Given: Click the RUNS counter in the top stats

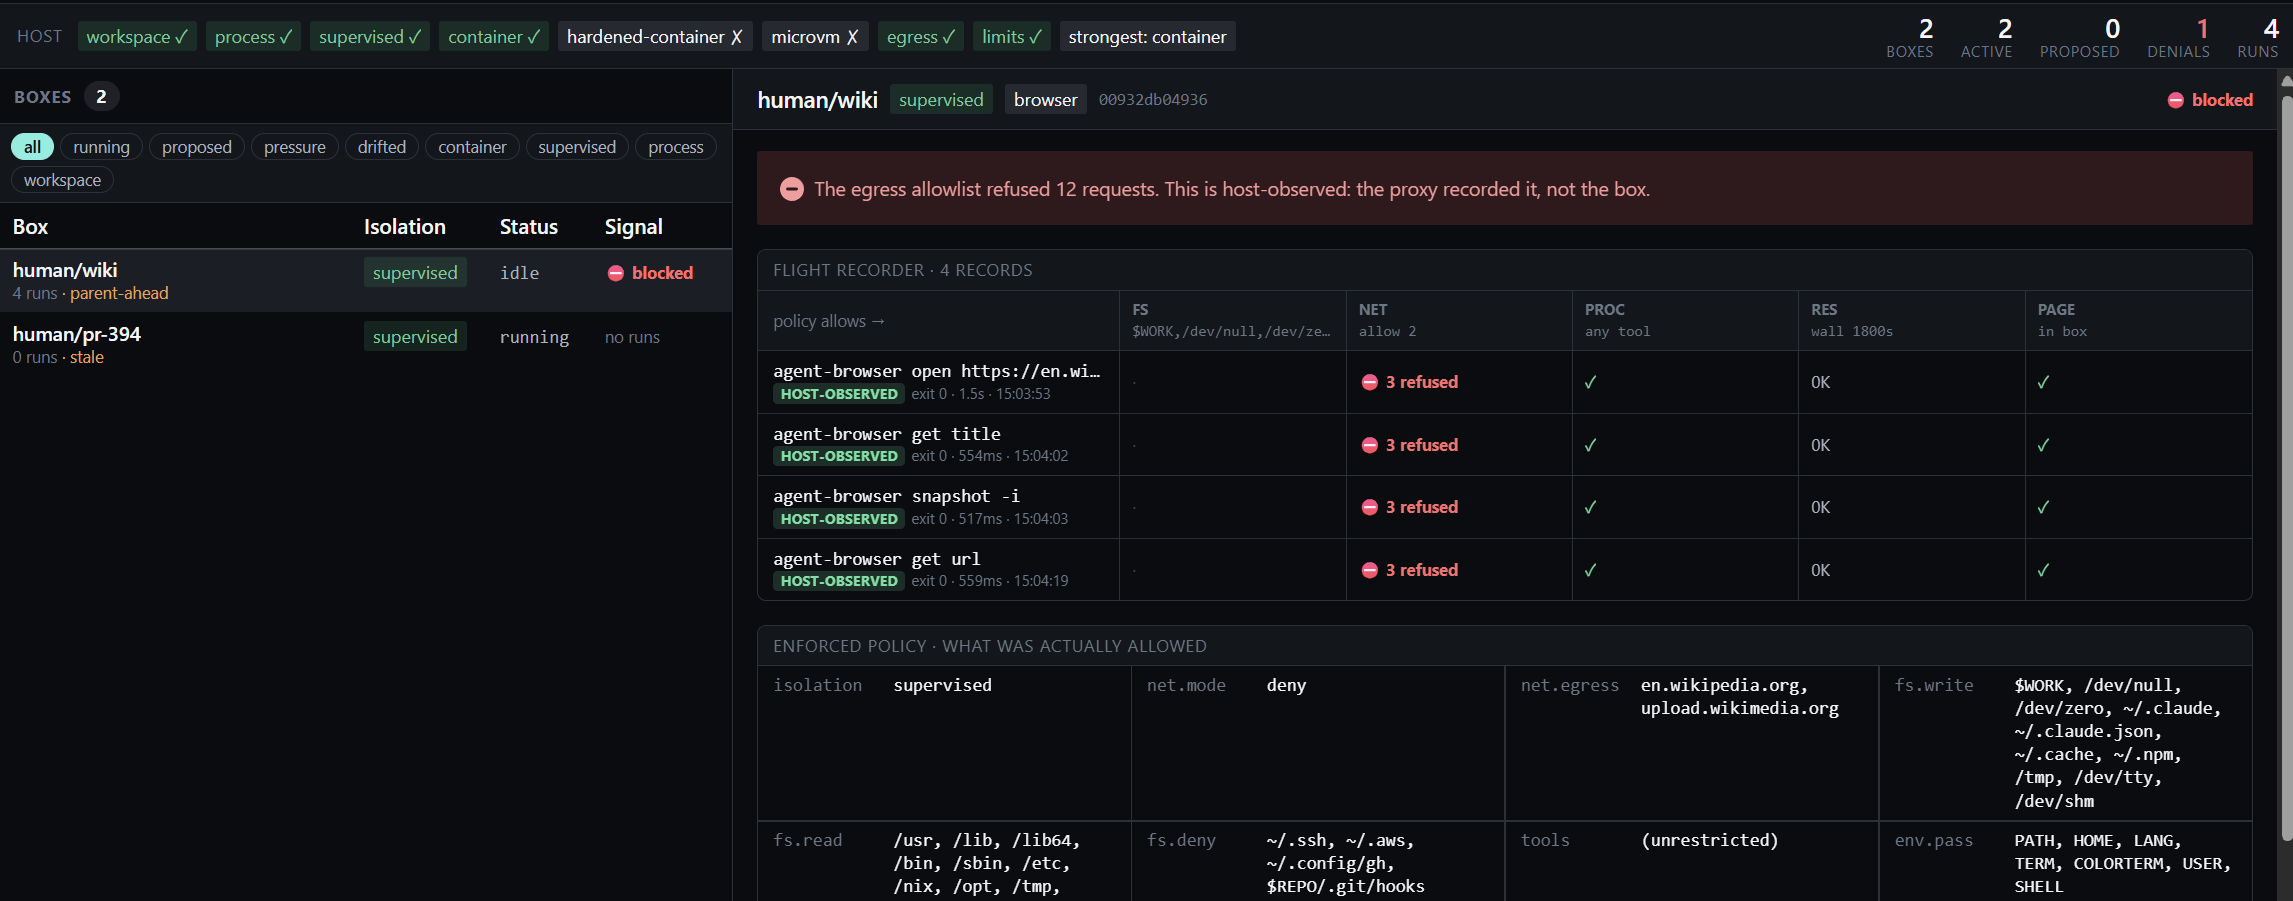Looking at the screenshot, I should (x=2258, y=38).
